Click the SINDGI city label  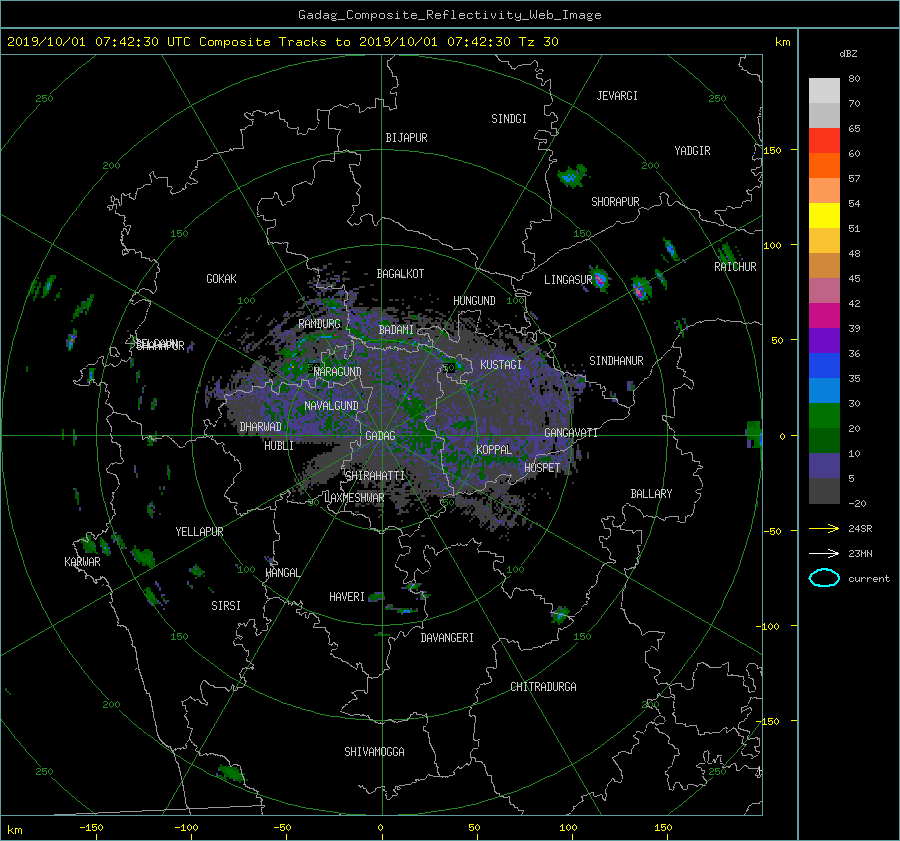pyautogui.click(x=509, y=119)
